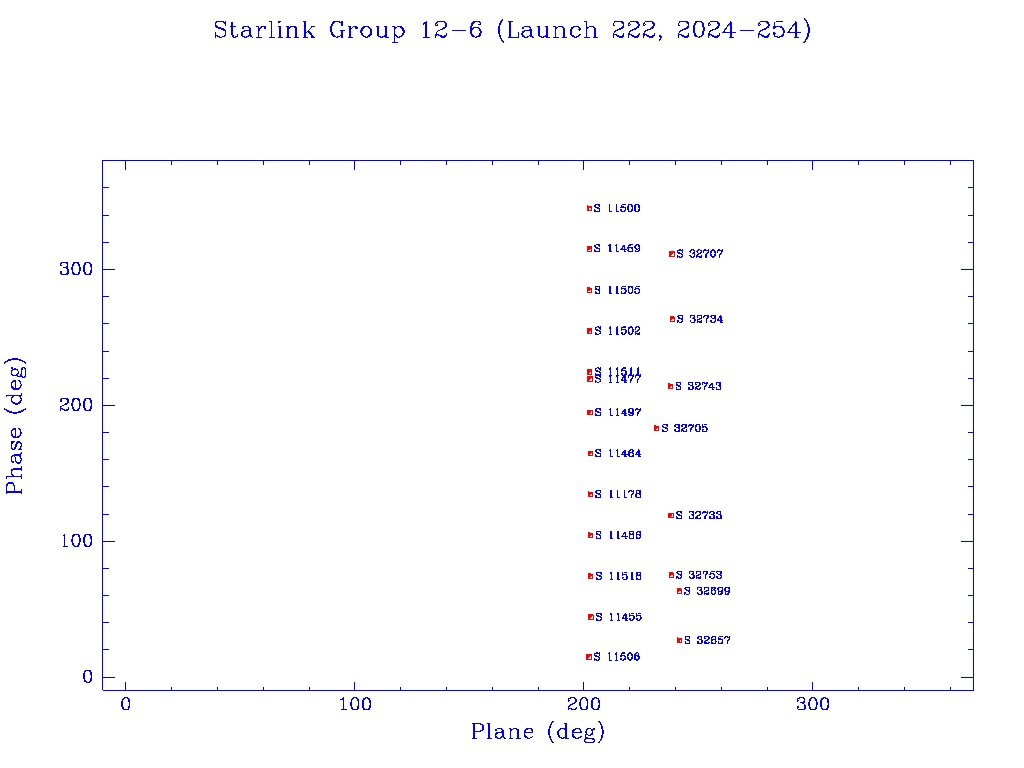This screenshot has height=768, width=1024.
Task: Select the S 11502 satellite label
Action: coord(618,331)
